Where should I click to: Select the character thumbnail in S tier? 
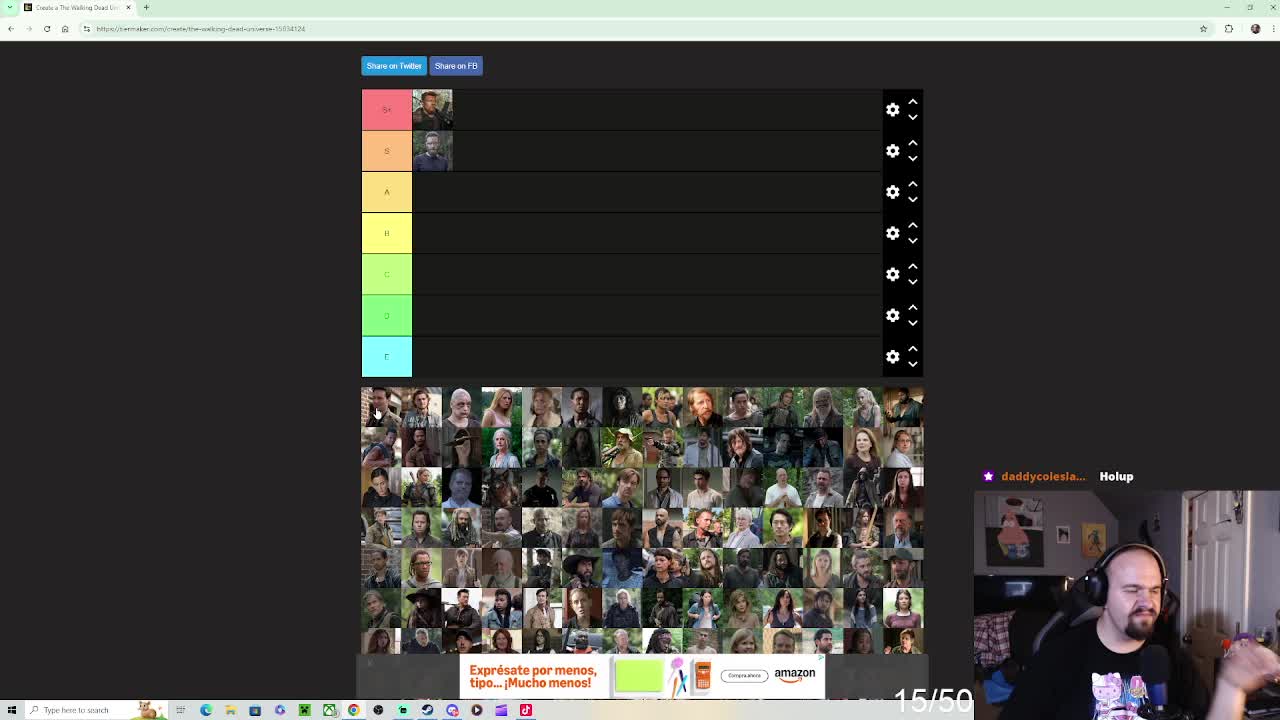point(432,150)
